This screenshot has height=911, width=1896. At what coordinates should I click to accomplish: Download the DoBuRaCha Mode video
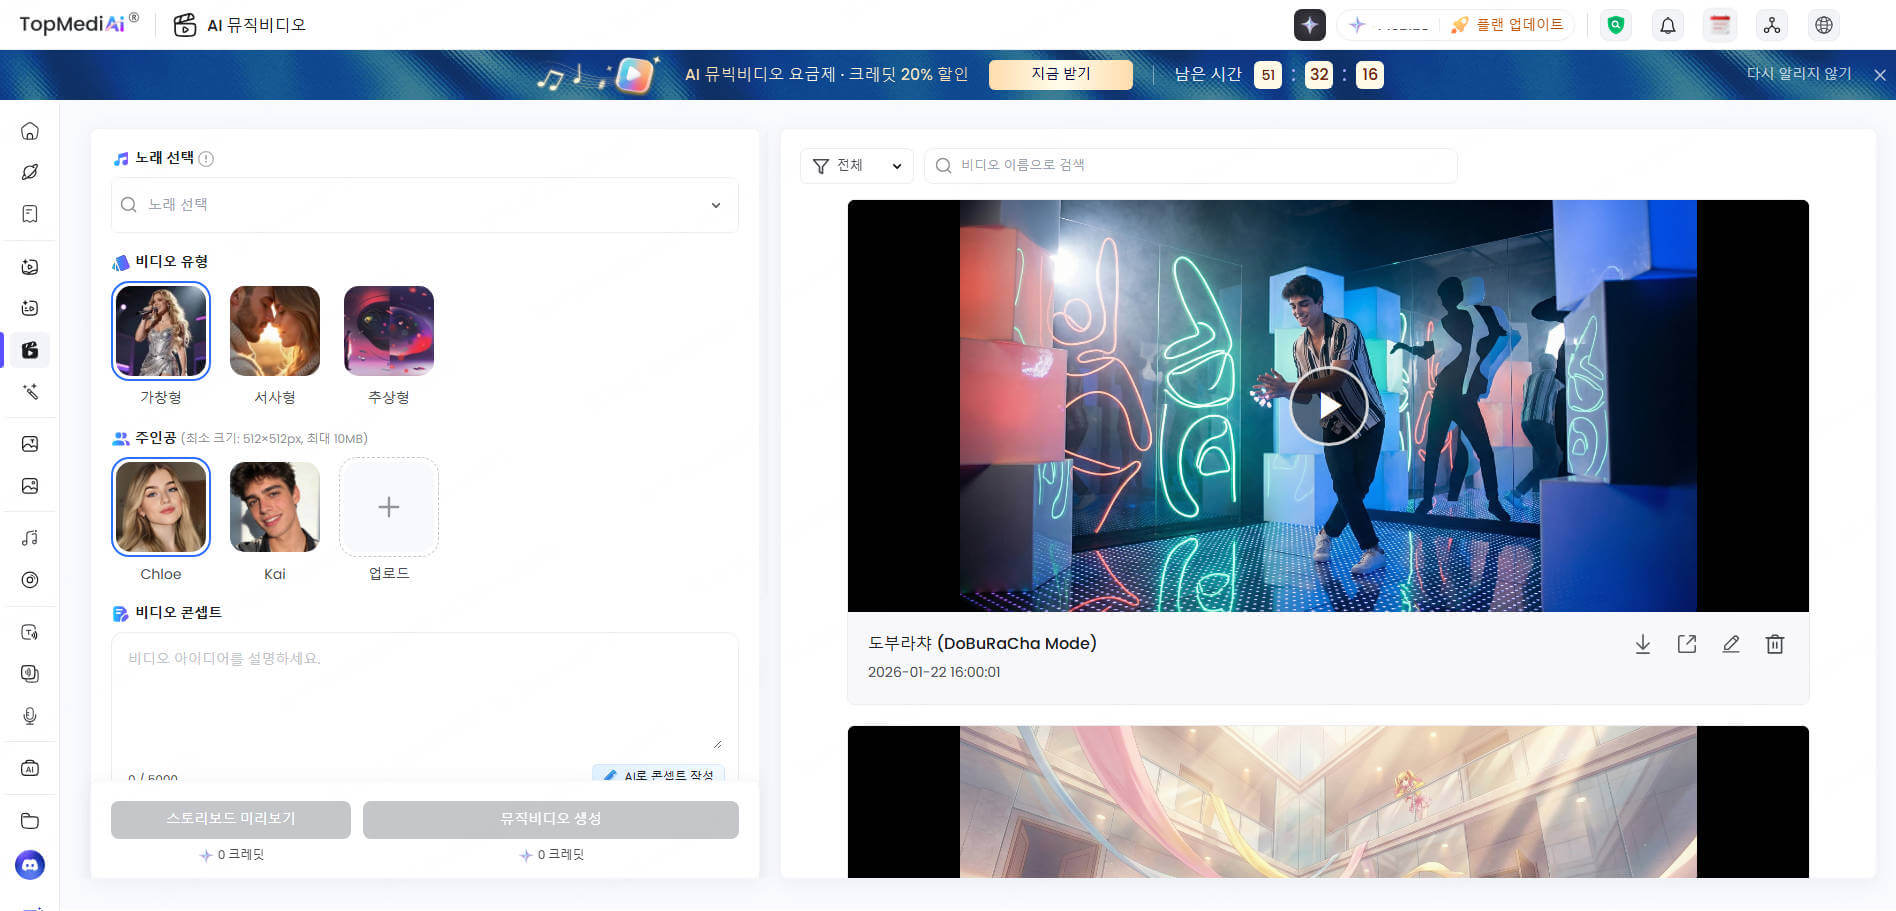[x=1643, y=644]
